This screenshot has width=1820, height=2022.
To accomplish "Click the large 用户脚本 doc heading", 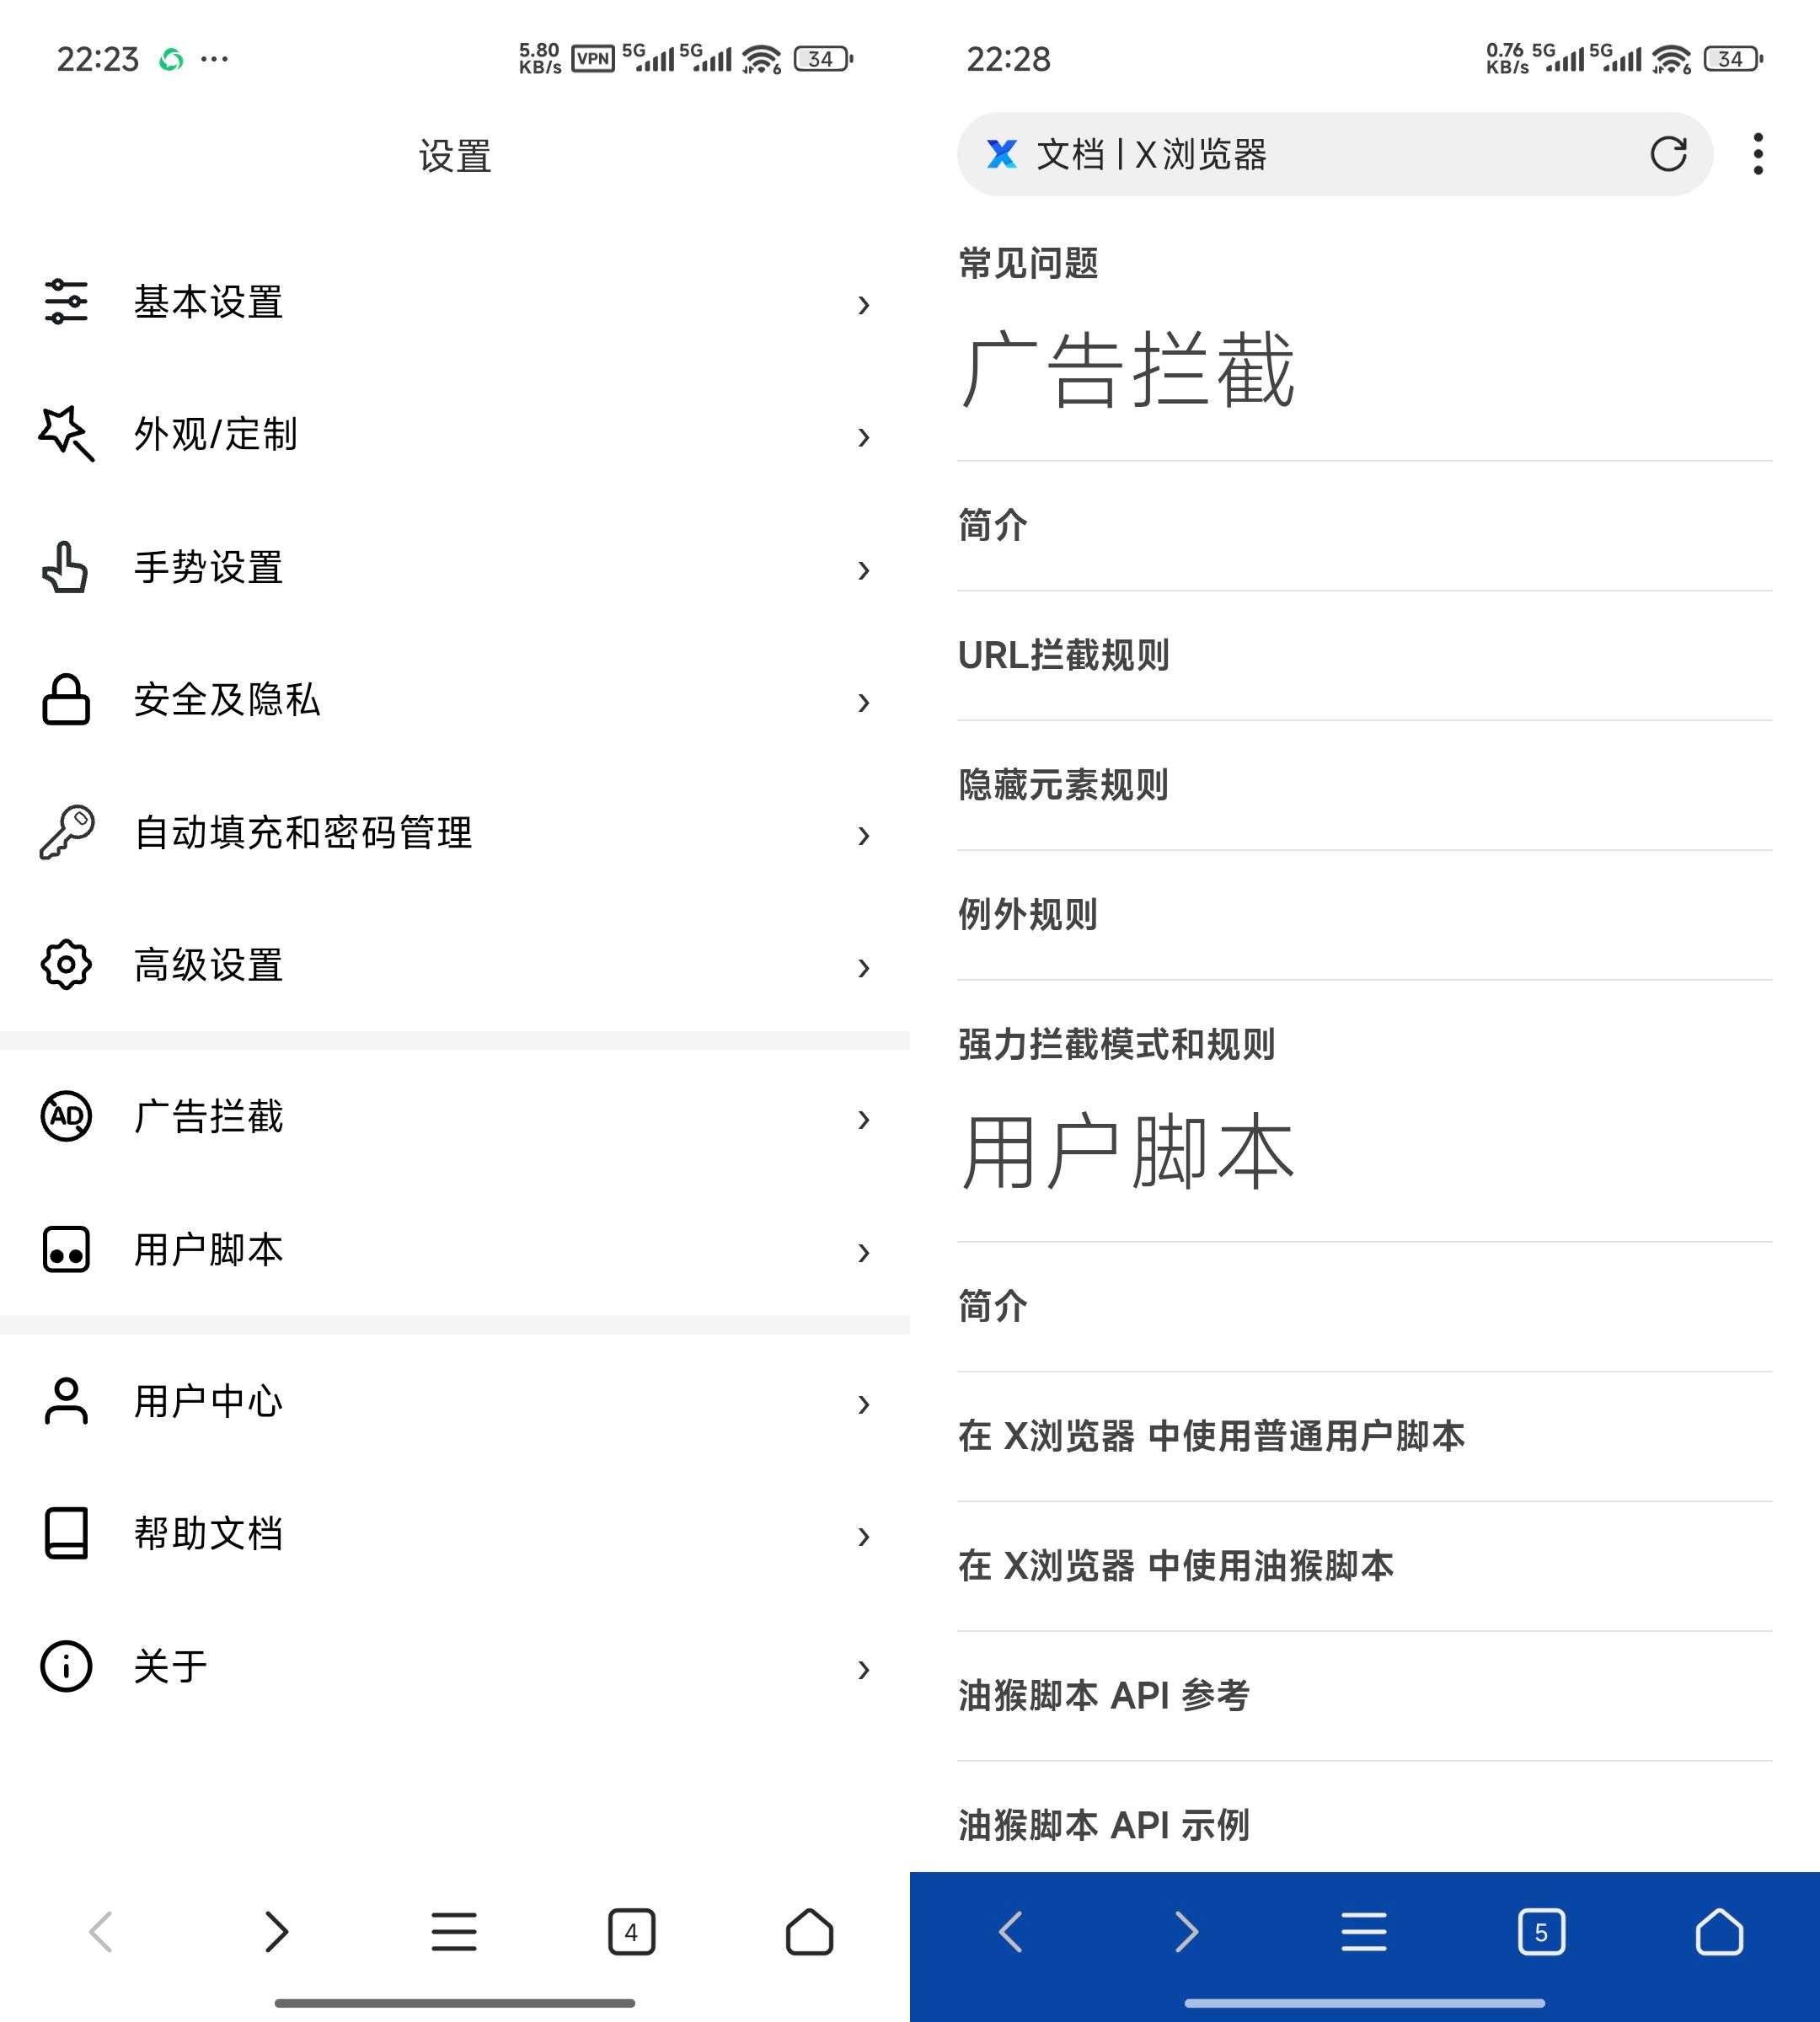I will point(1128,1152).
